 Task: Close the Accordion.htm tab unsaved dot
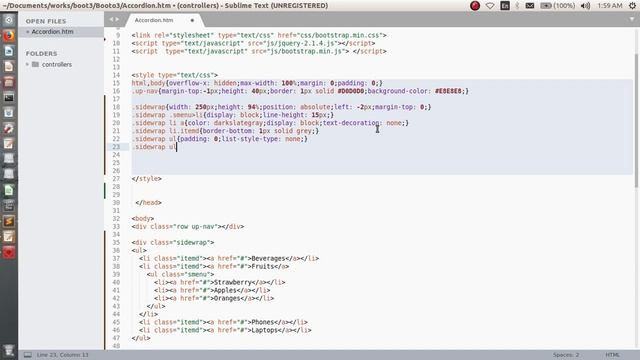point(192,20)
